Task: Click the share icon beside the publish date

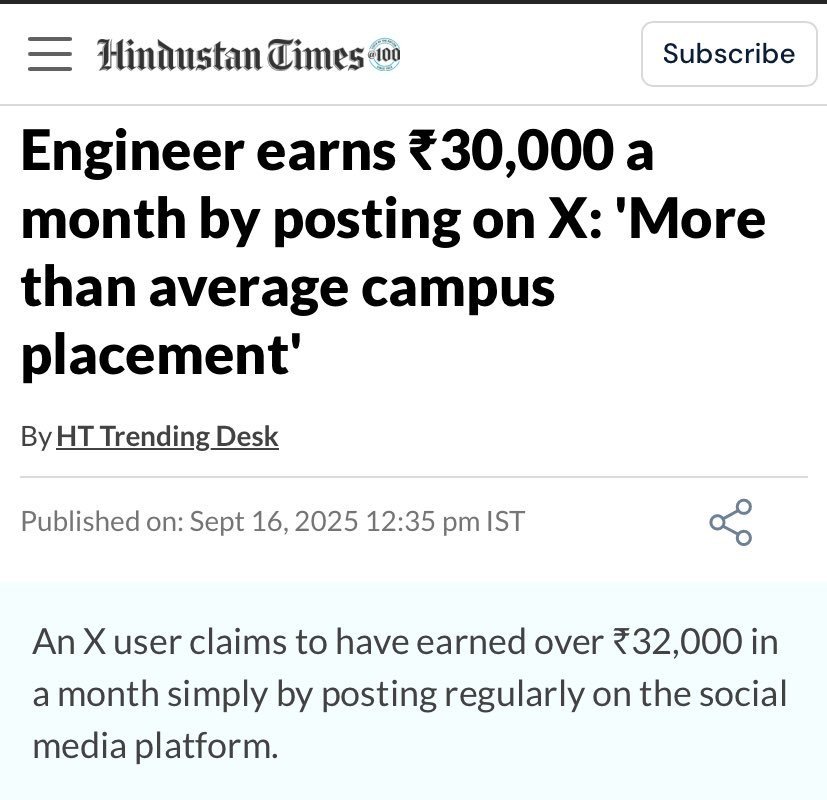Action: coord(730,522)
